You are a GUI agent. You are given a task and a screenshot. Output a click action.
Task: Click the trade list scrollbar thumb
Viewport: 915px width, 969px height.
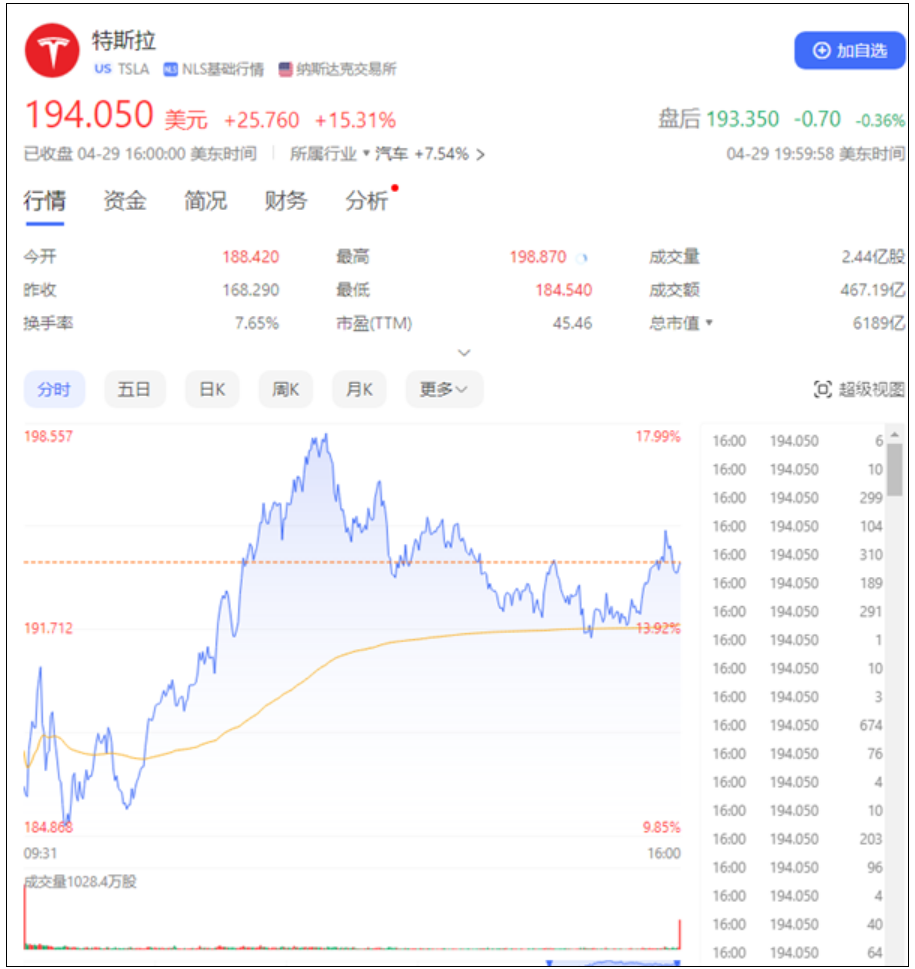[895, 469]
